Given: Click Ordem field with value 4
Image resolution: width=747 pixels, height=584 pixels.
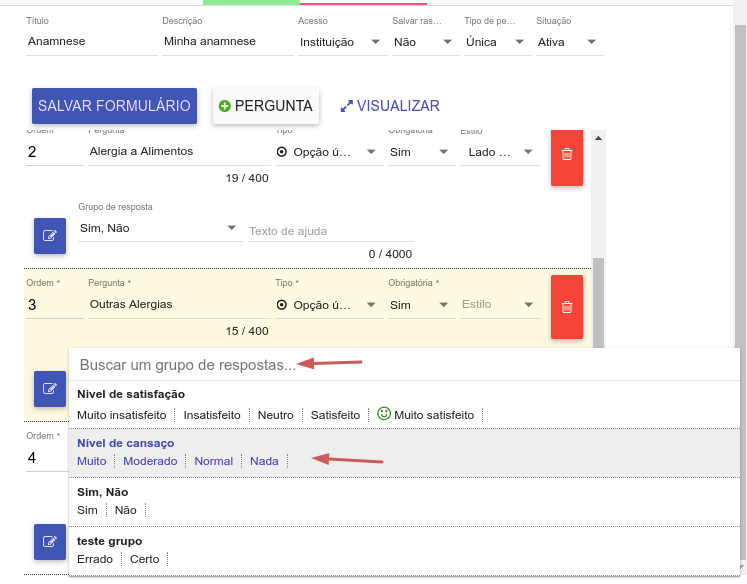Looking at the screenshot, I should (48, 458).
